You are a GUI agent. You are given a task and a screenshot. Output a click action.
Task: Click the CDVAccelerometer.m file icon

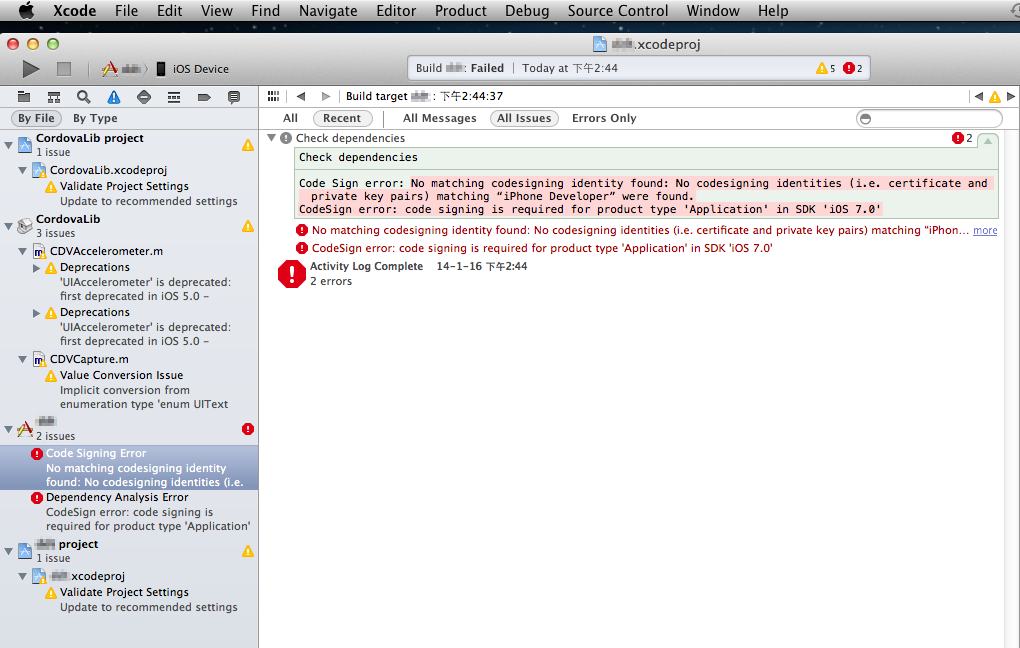pyautogui.click(x=39, y=251)
